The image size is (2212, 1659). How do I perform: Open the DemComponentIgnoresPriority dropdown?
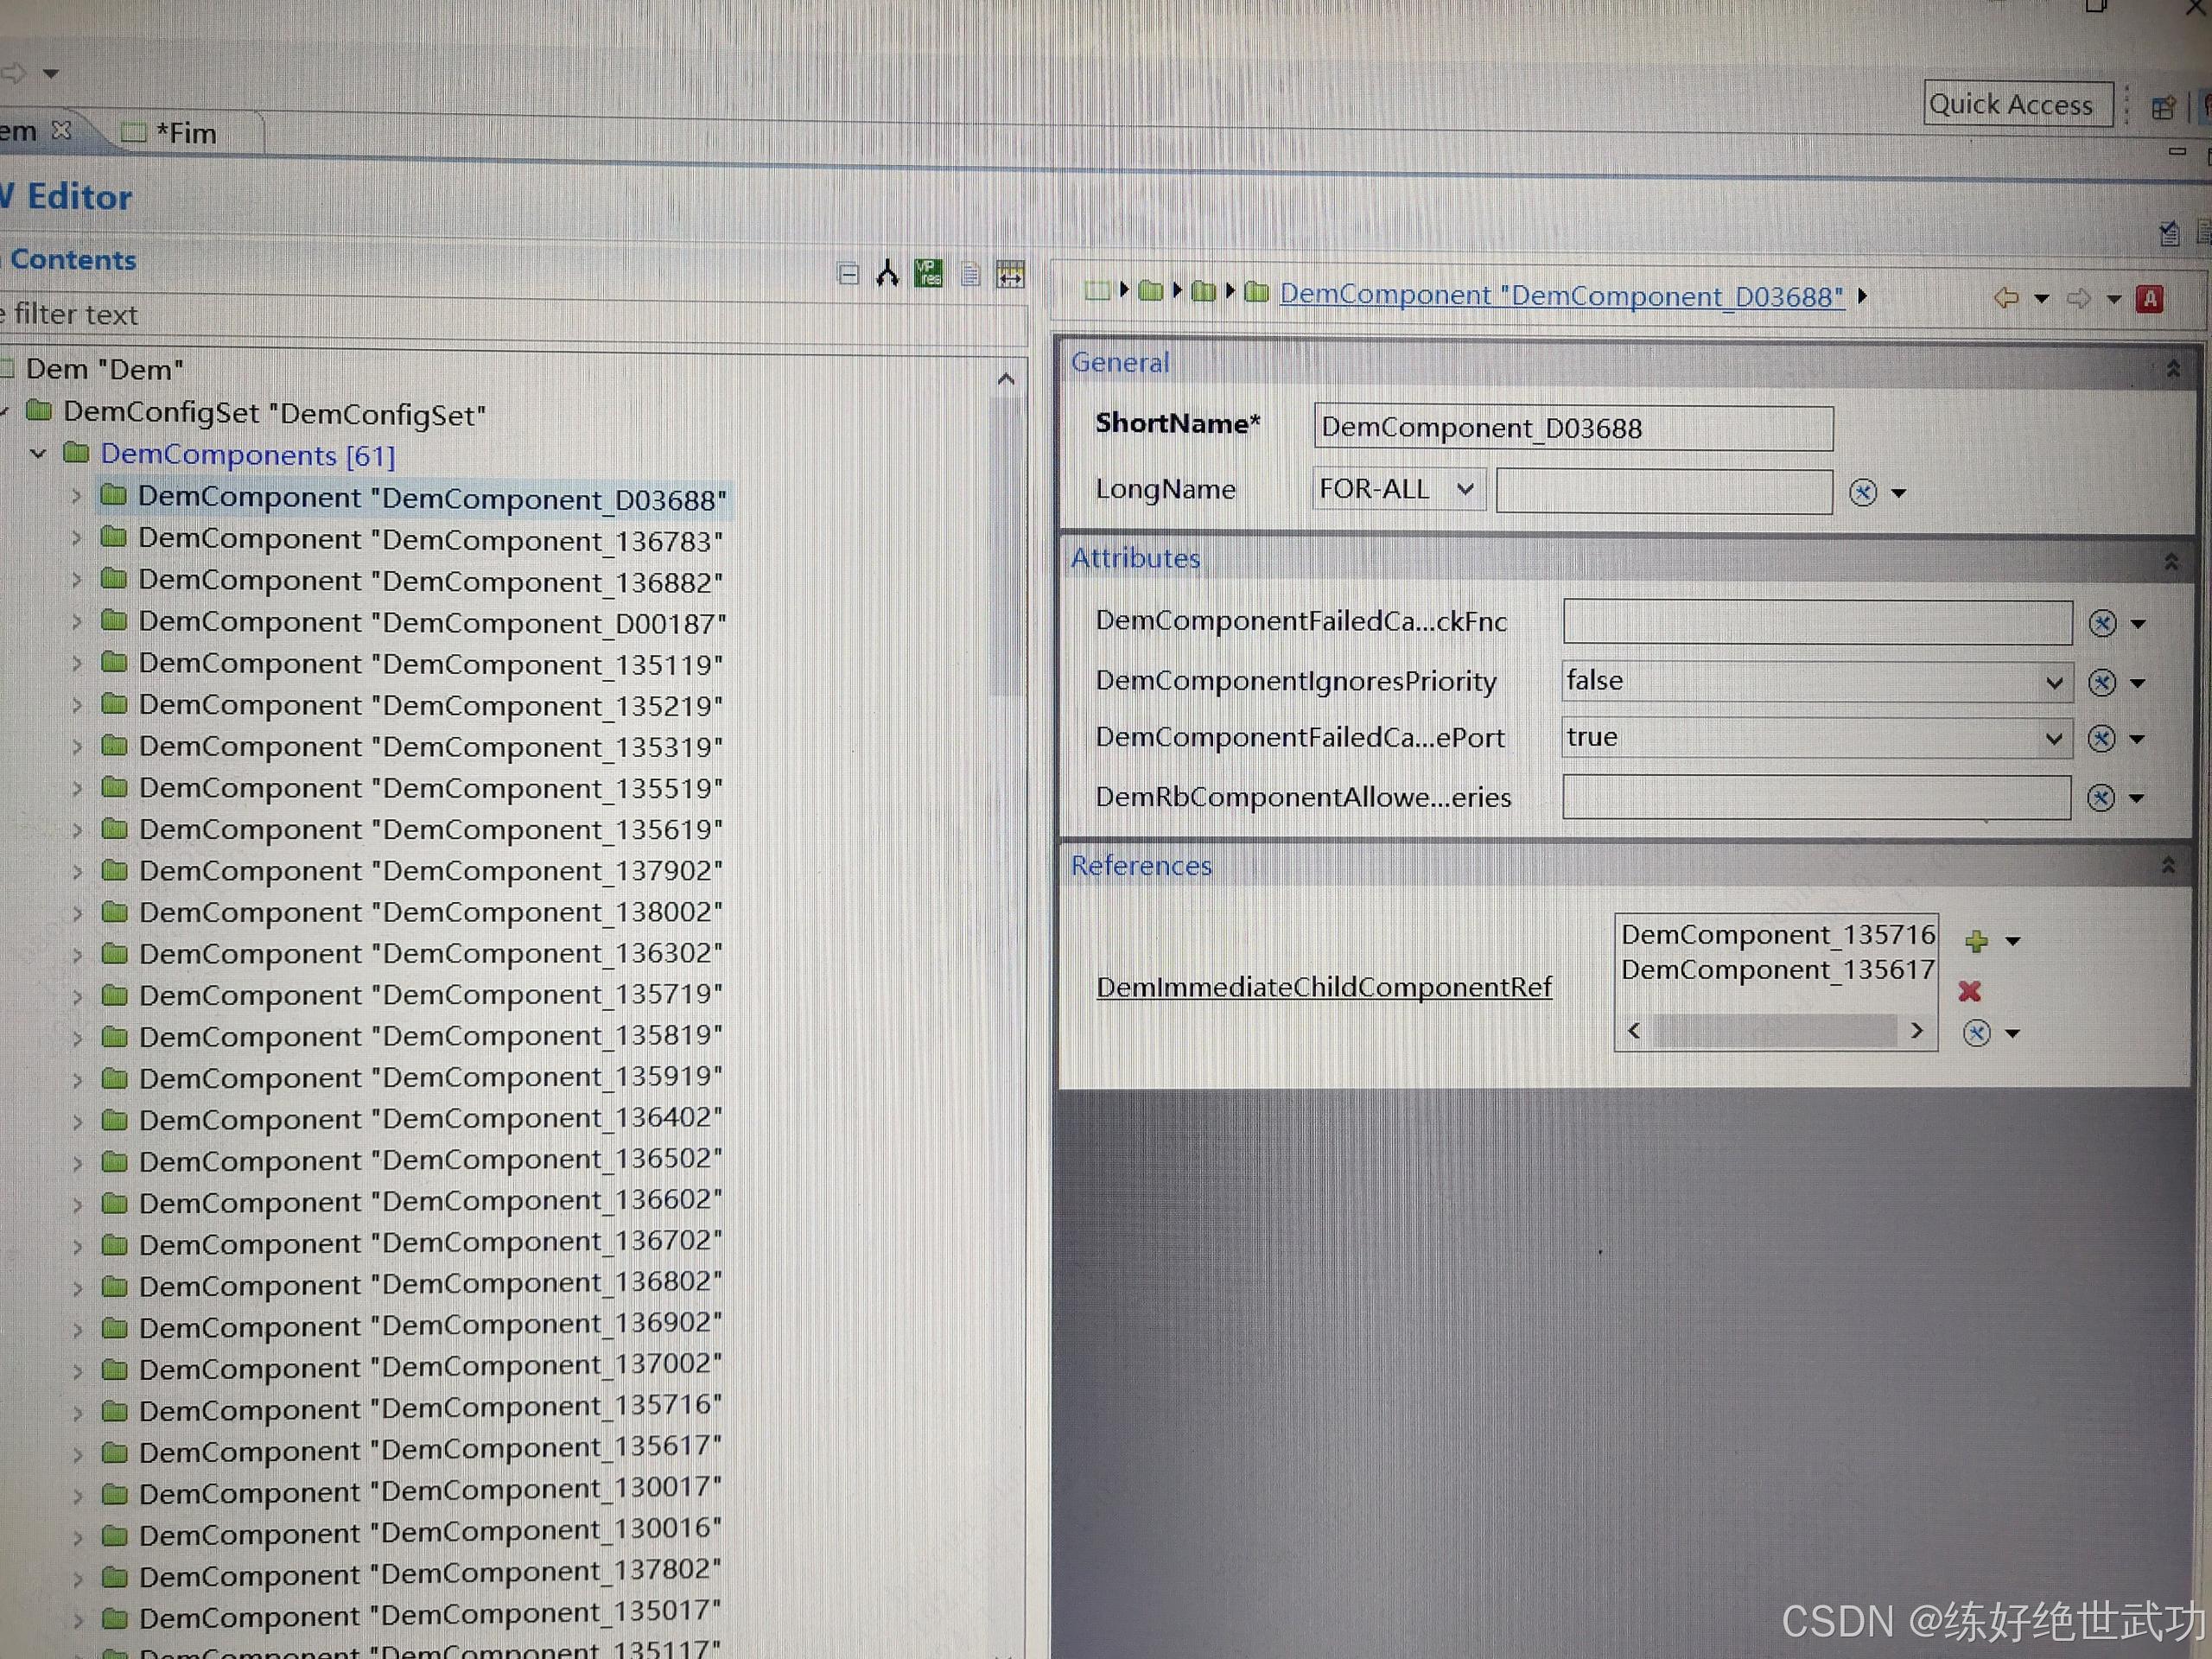click(2053, 683)
